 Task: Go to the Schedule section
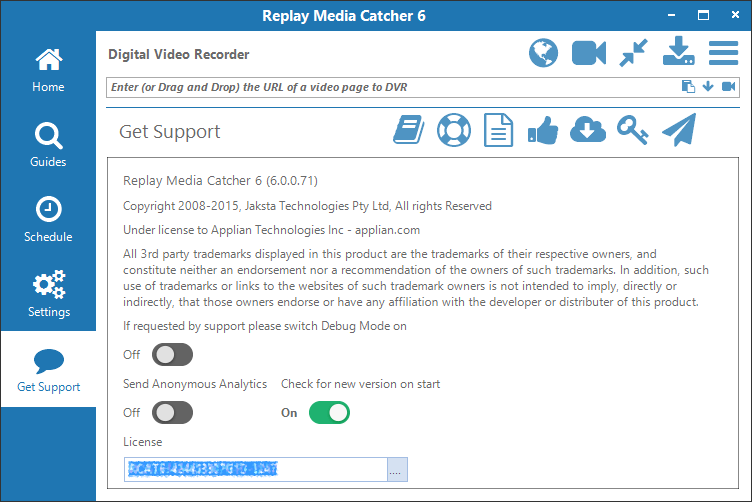point(48,220)
